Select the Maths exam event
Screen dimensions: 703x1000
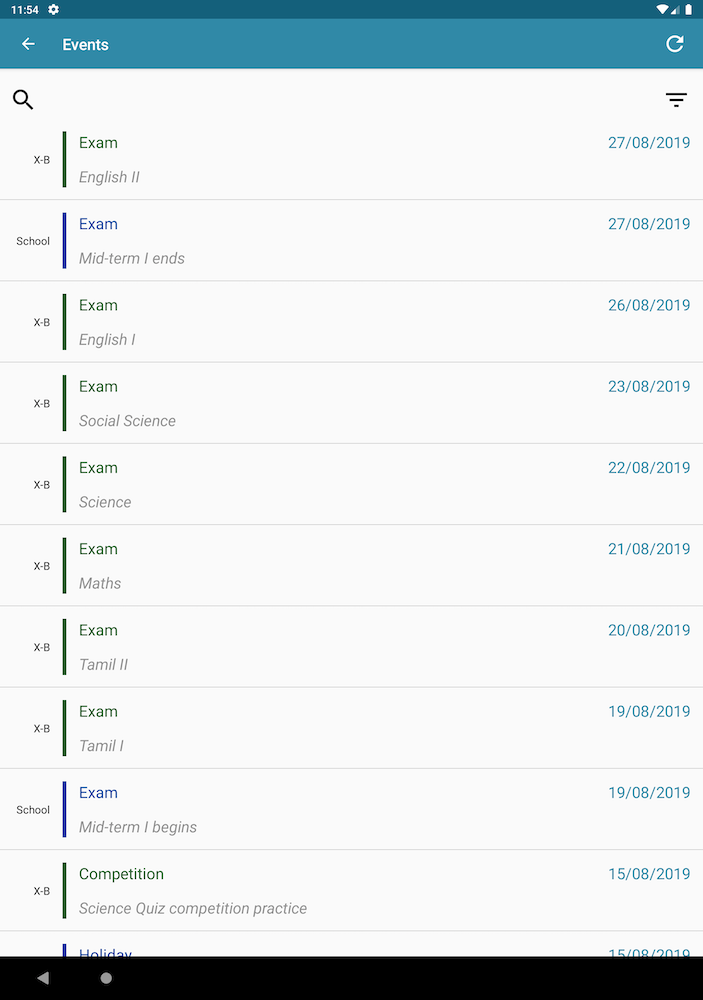(x=351, y=565)
